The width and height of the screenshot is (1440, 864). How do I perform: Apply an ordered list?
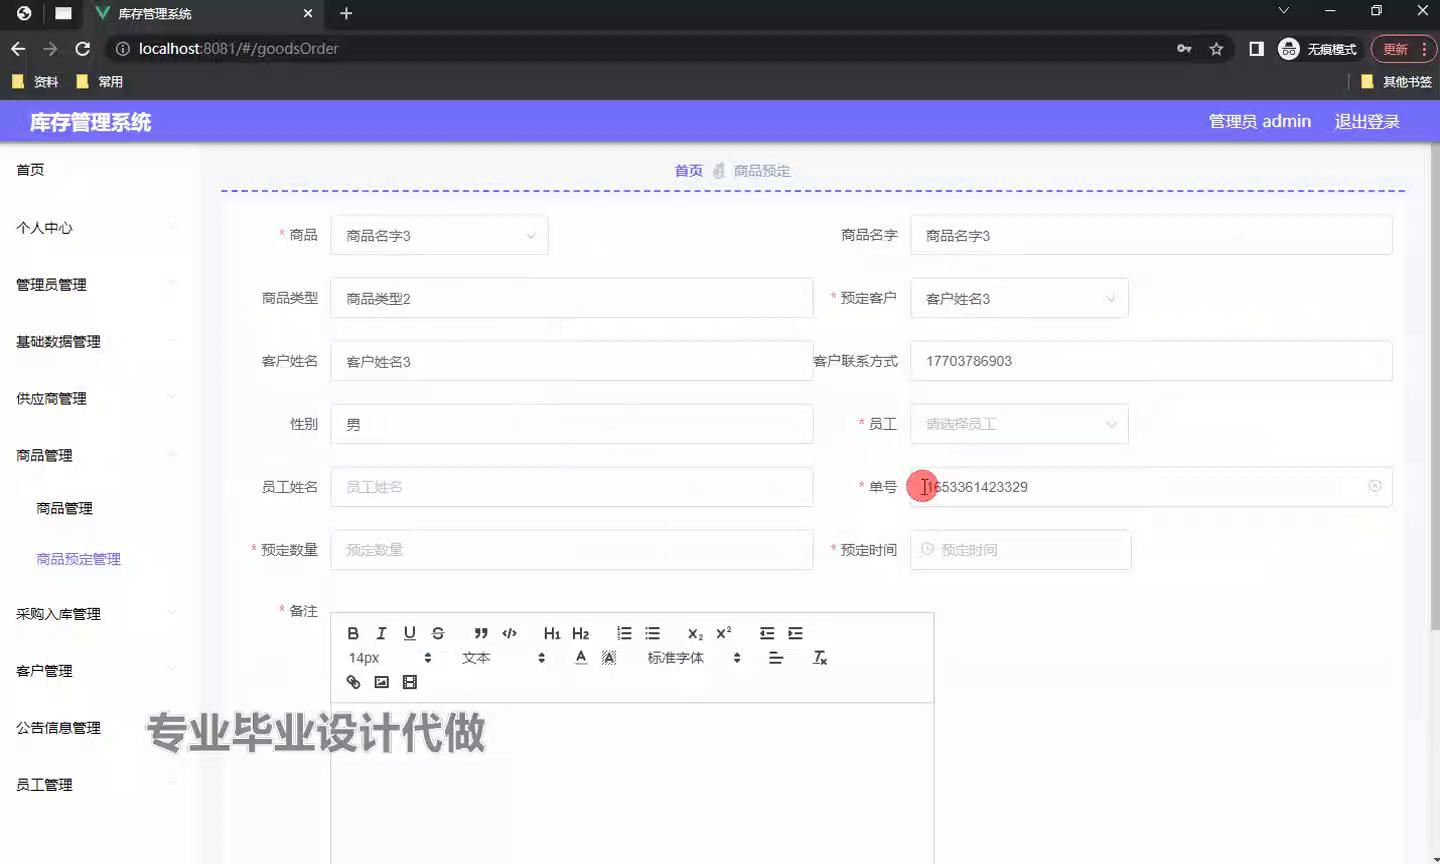(624, 633)
